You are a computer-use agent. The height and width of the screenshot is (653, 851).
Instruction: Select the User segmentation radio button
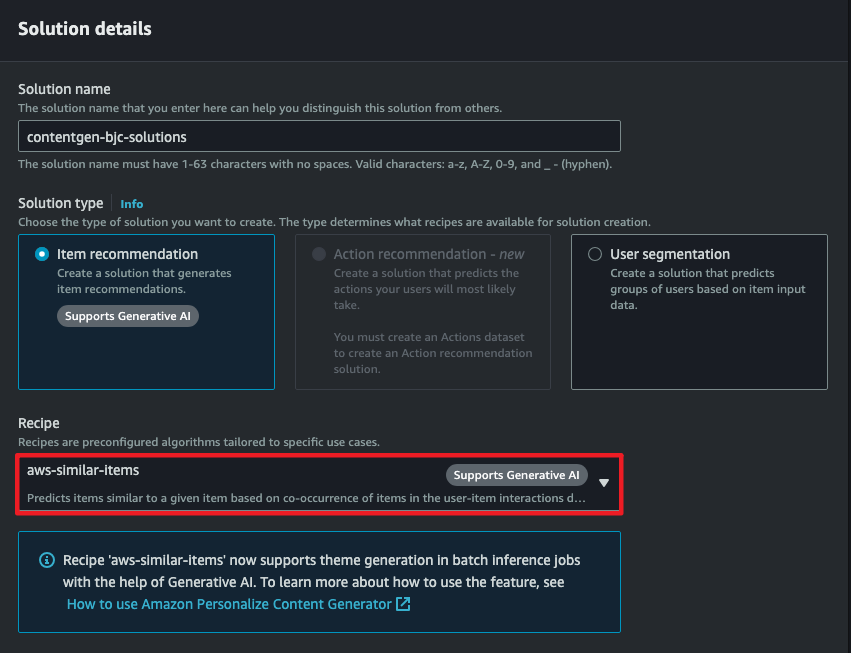click(595, 254)
